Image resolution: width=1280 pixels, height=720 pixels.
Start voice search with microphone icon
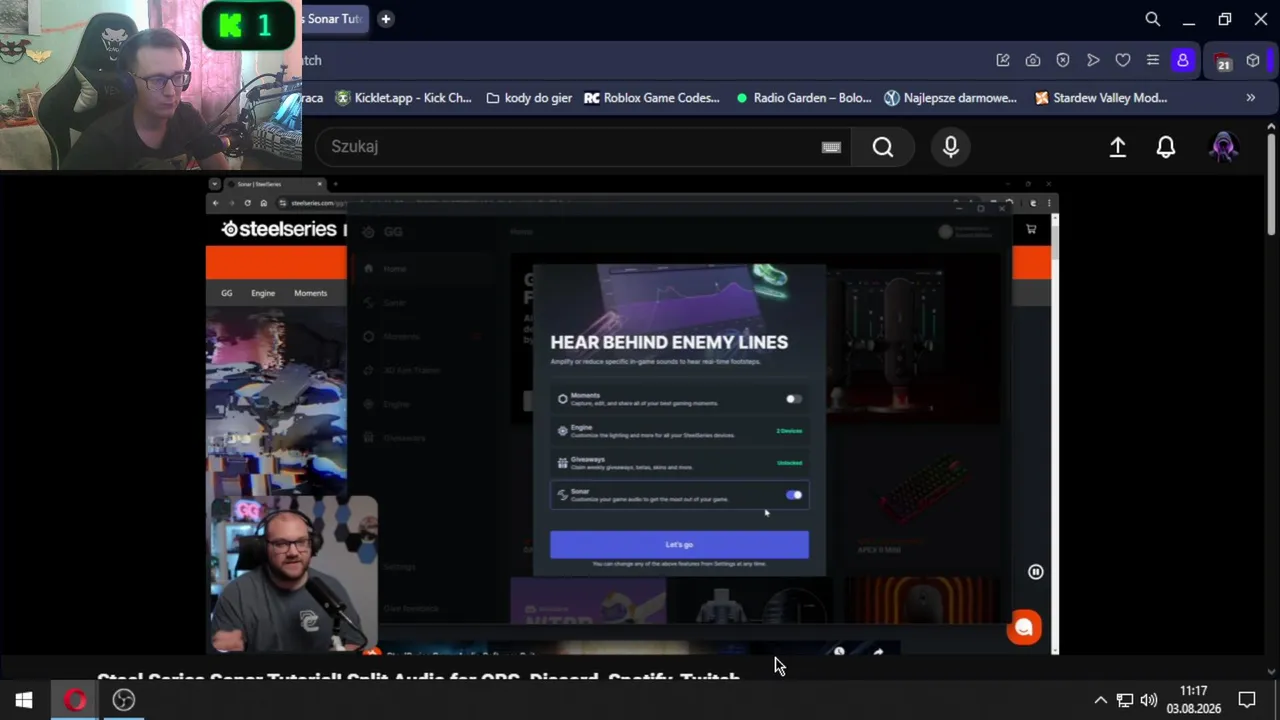coord(951,147)
